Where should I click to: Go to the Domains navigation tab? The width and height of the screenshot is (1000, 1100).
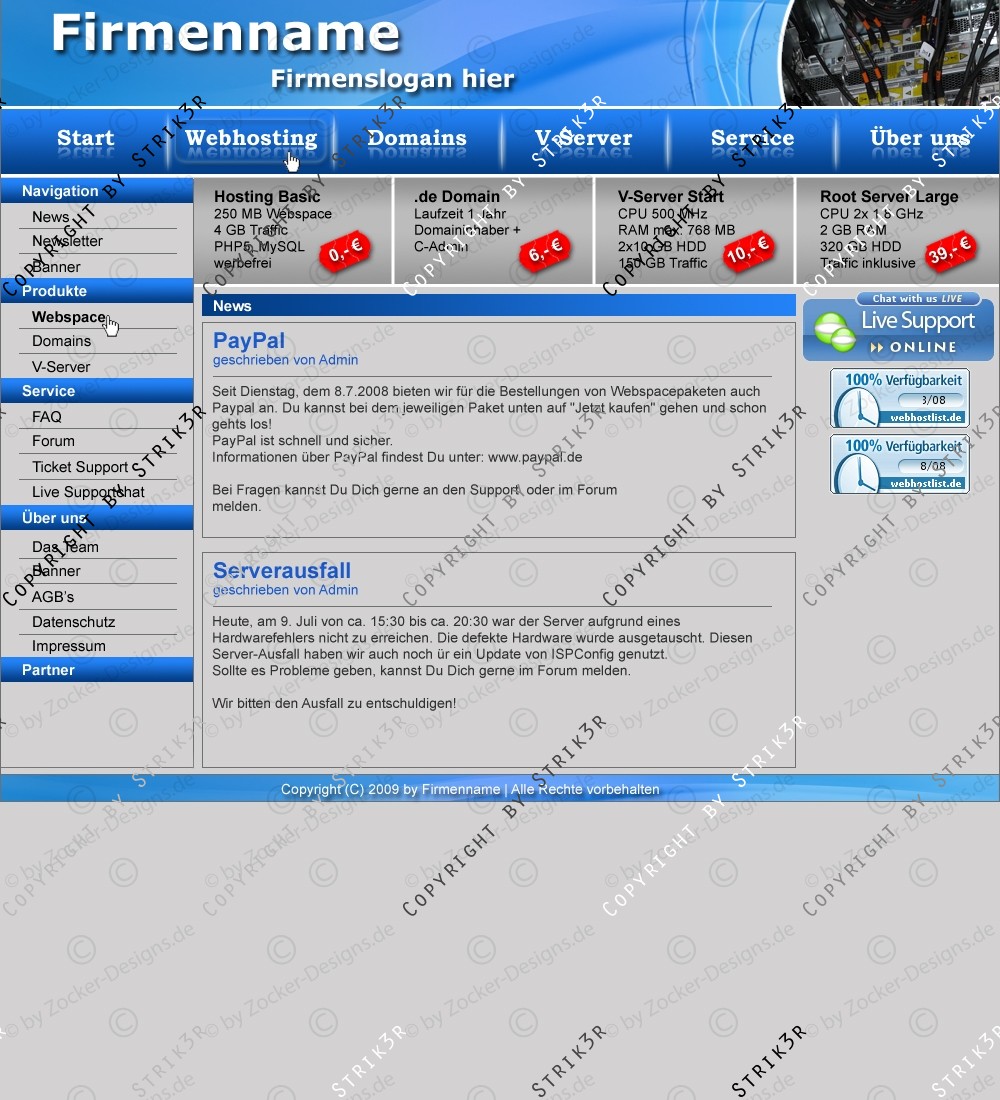pyautogui.click(x=417, y=139)
